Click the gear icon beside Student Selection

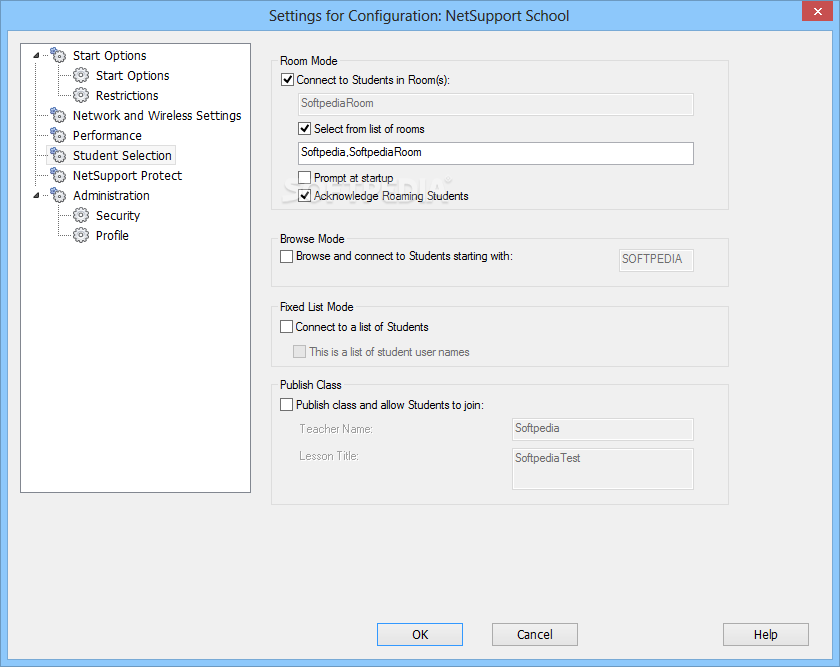58,155
